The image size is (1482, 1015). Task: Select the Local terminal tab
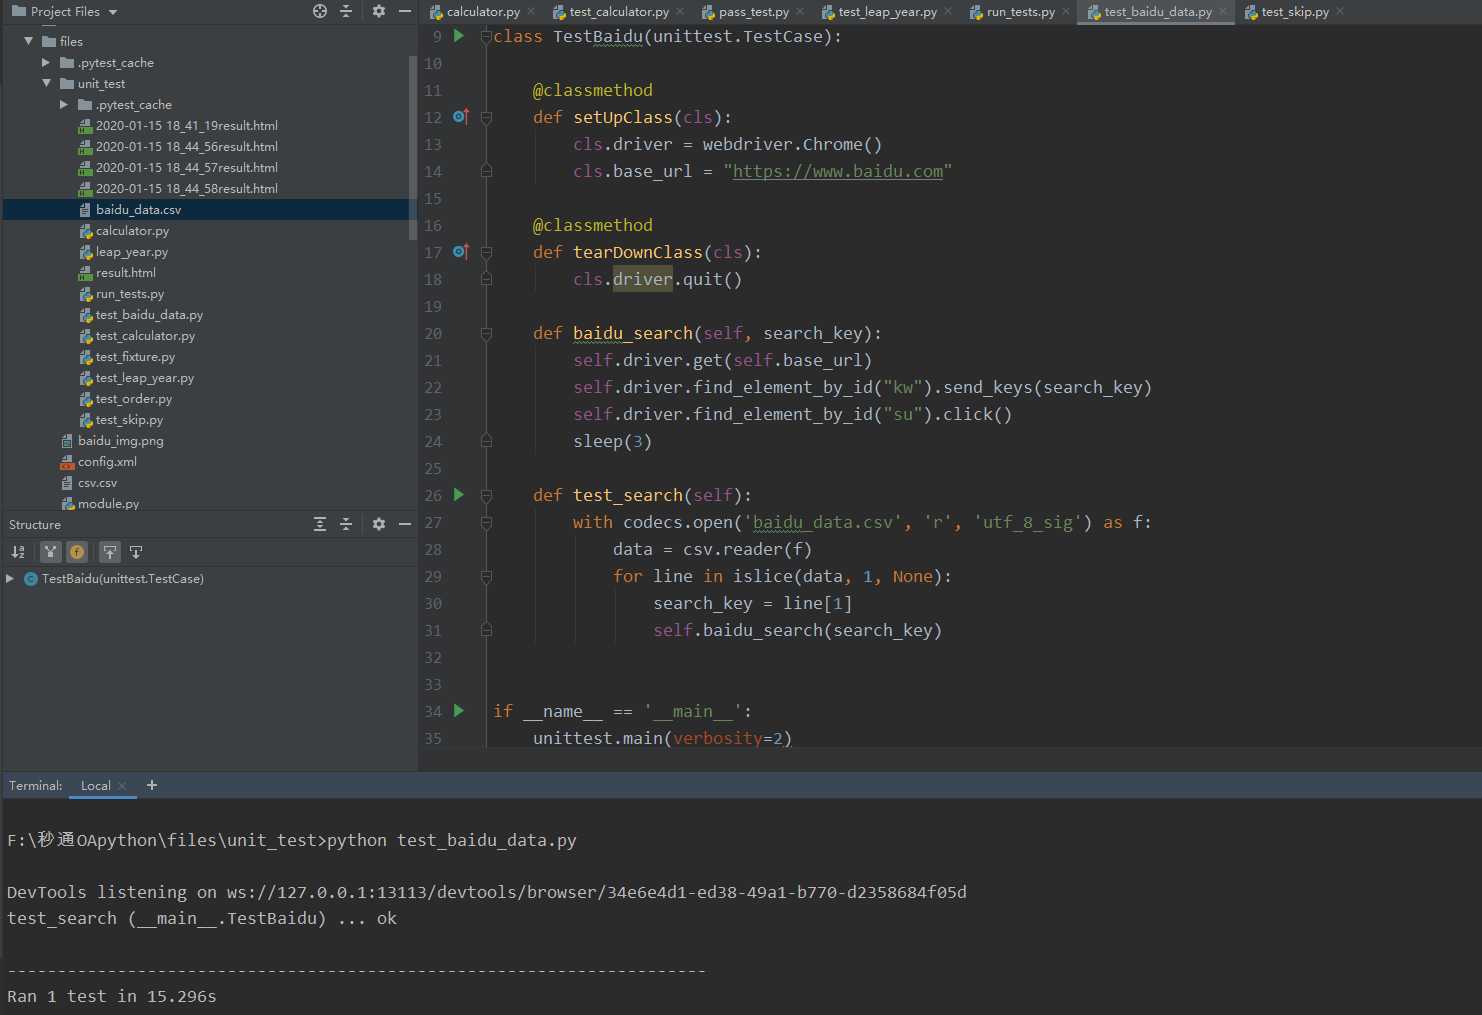click(x=95, y=786)
